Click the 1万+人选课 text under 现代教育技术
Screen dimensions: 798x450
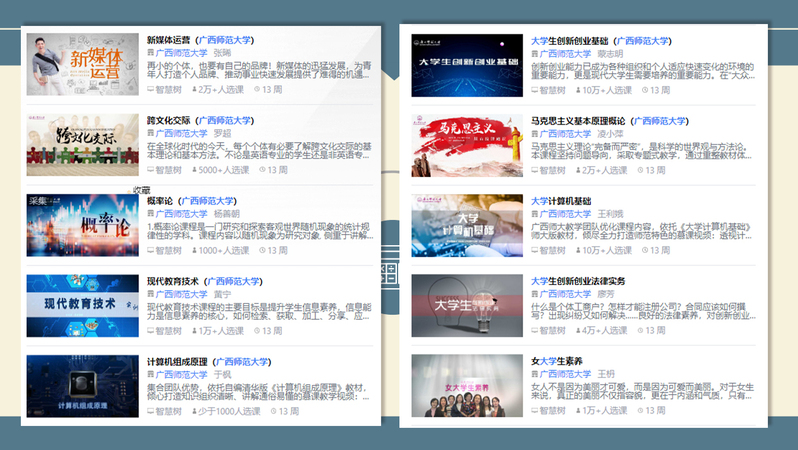[221, 330]
